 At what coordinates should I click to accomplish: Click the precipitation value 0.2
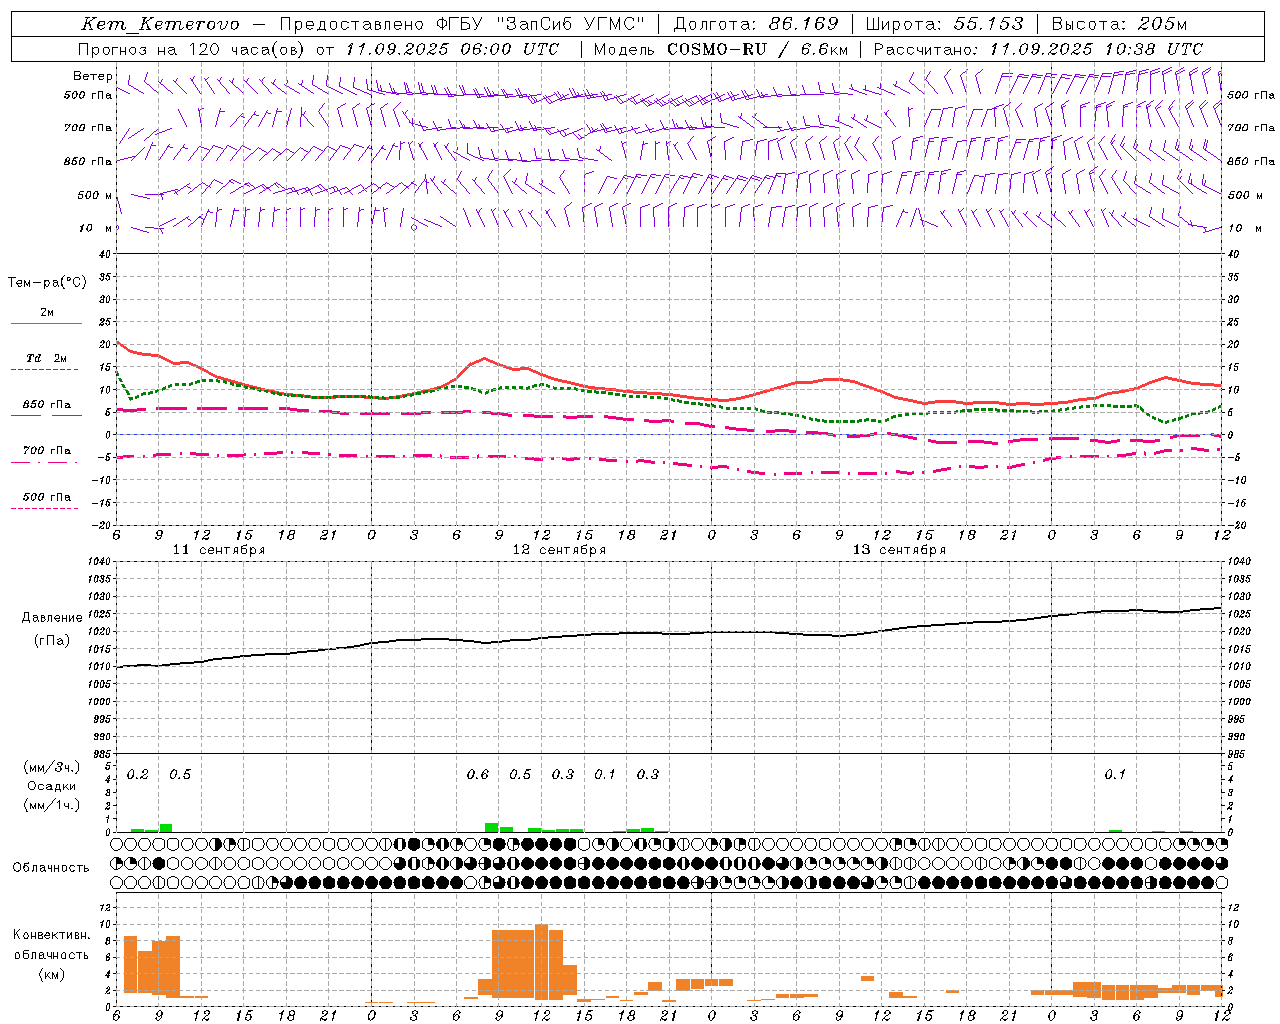click(x=138, y=775)
